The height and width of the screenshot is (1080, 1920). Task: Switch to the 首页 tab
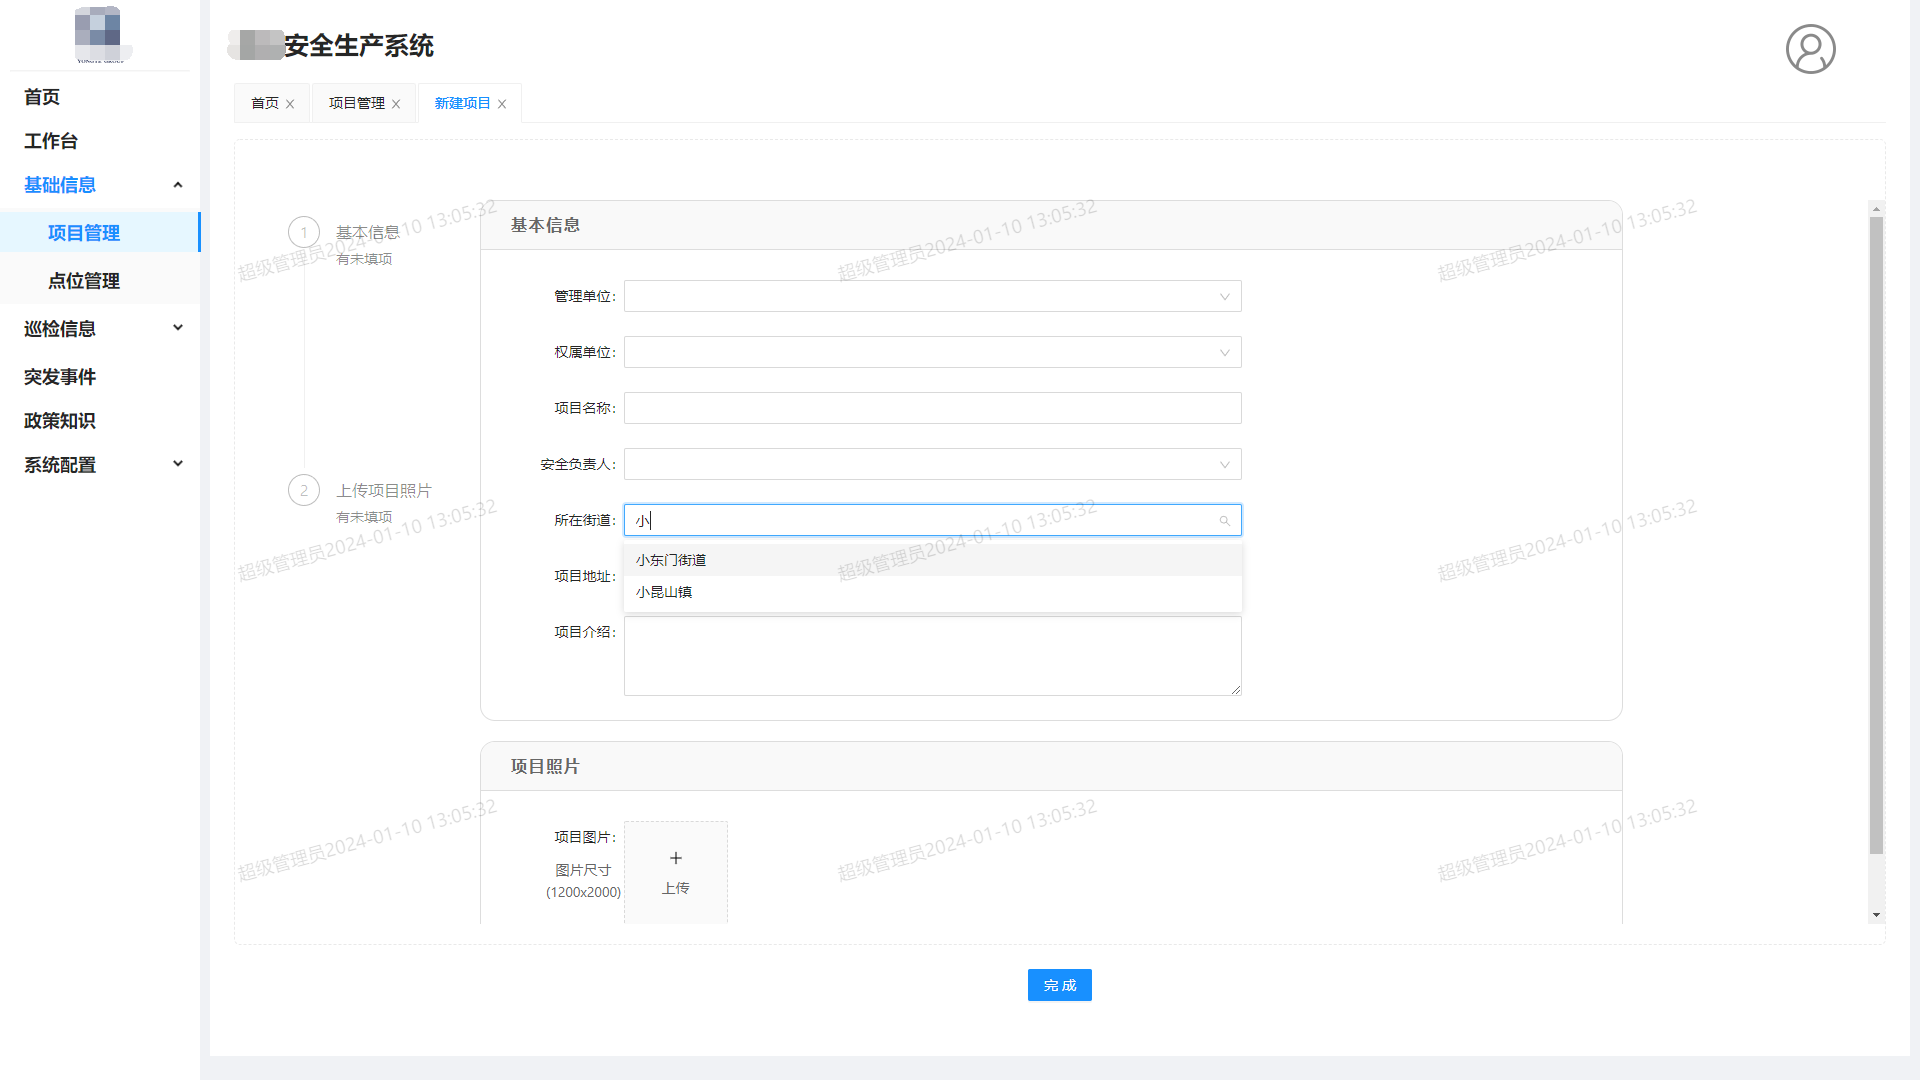pyautogui.click(x=265, y=103)
